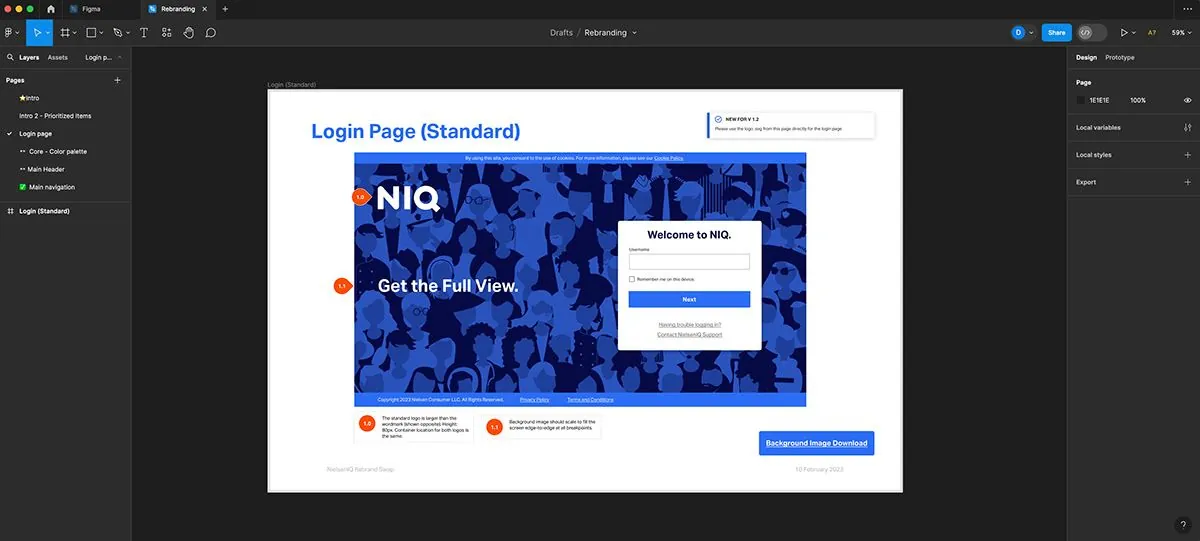
Task: Click Terms and Conditions footer link
Action: pos(590,399)
